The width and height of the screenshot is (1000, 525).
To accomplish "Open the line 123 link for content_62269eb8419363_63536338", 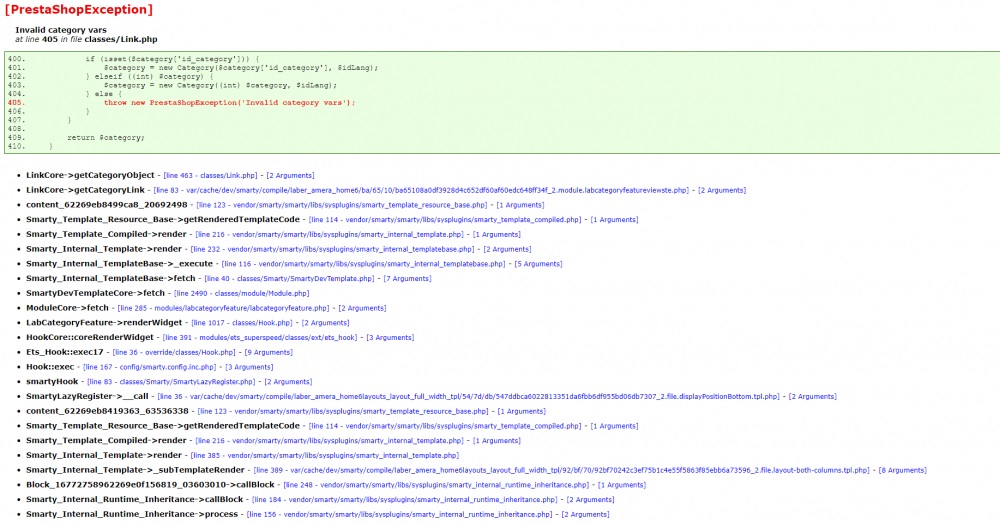I will click(x=343, y=411).
